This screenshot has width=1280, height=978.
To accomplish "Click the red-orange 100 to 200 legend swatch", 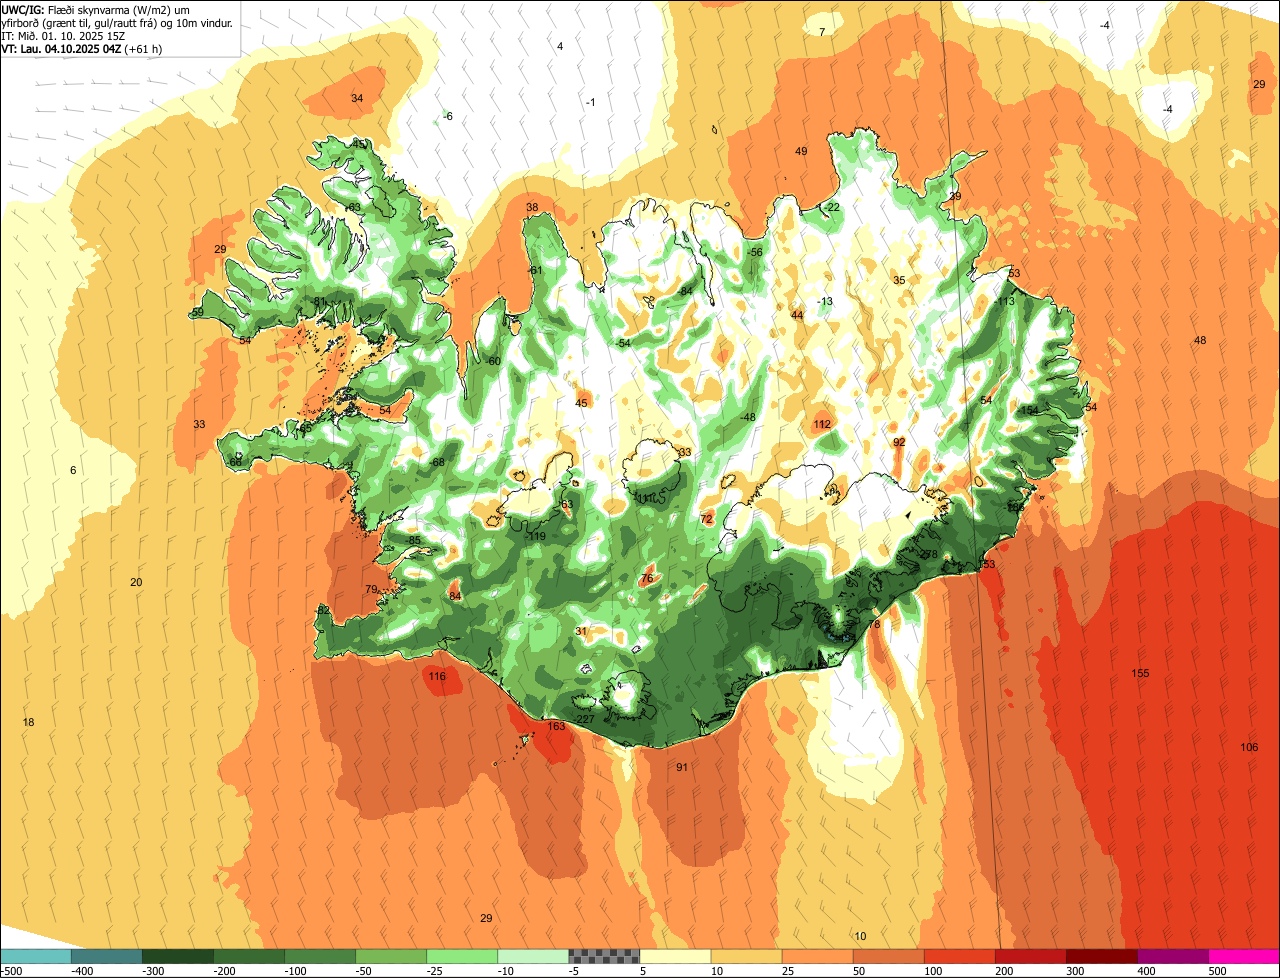I will 958,956.
